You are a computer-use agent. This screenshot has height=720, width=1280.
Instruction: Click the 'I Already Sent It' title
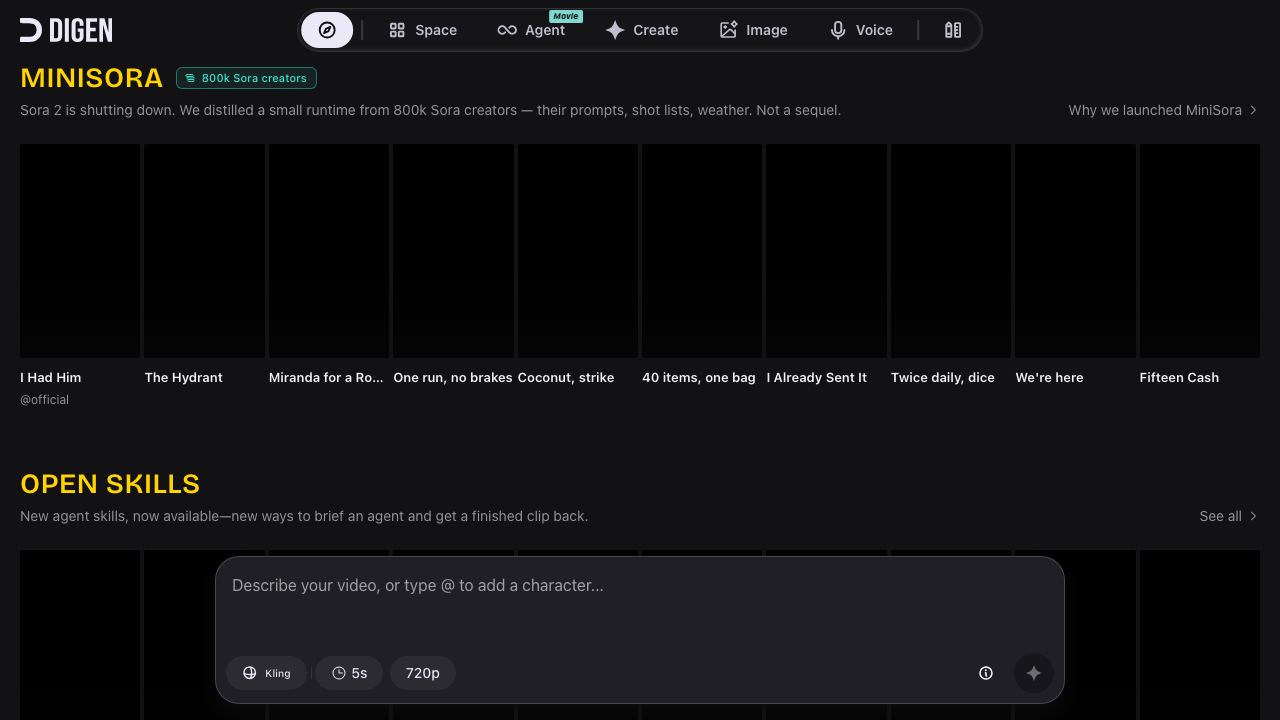(x=817, y=377)
